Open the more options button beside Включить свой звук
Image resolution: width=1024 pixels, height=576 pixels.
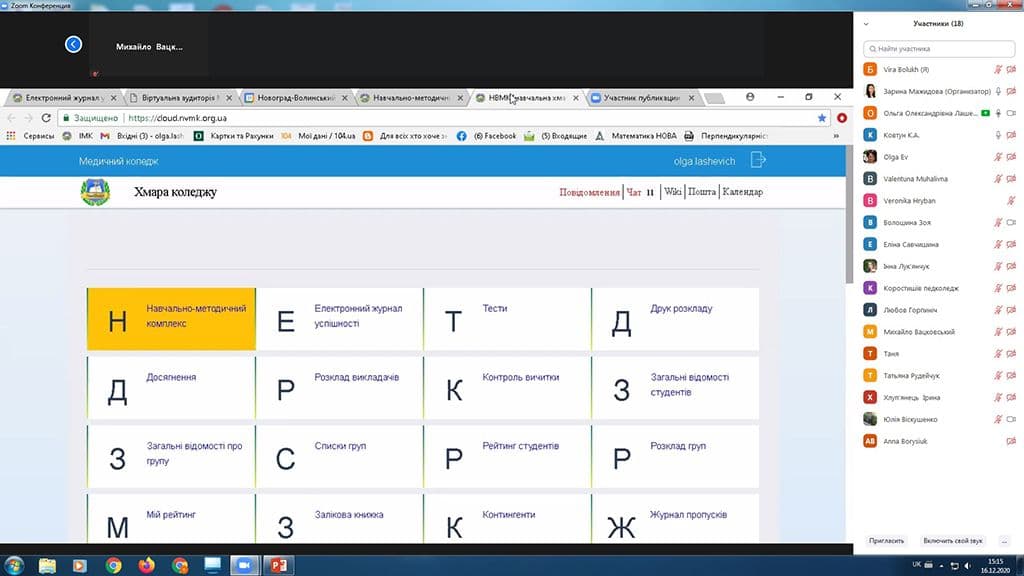(1004, 541)
